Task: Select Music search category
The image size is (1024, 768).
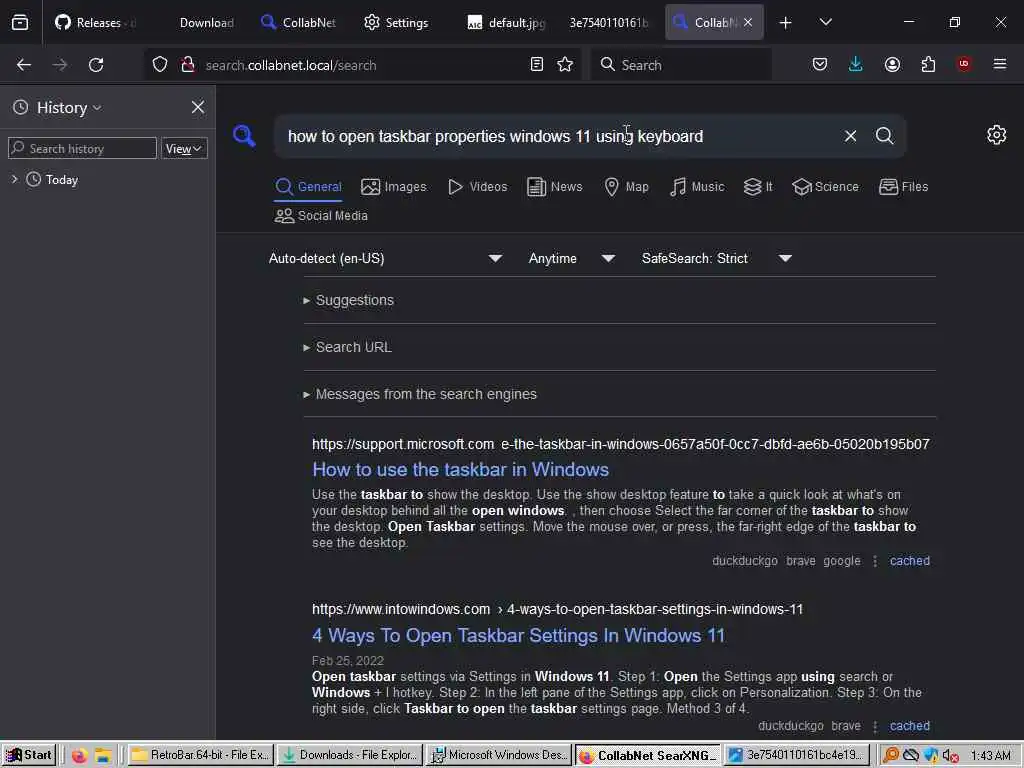Action: (697, 187)
